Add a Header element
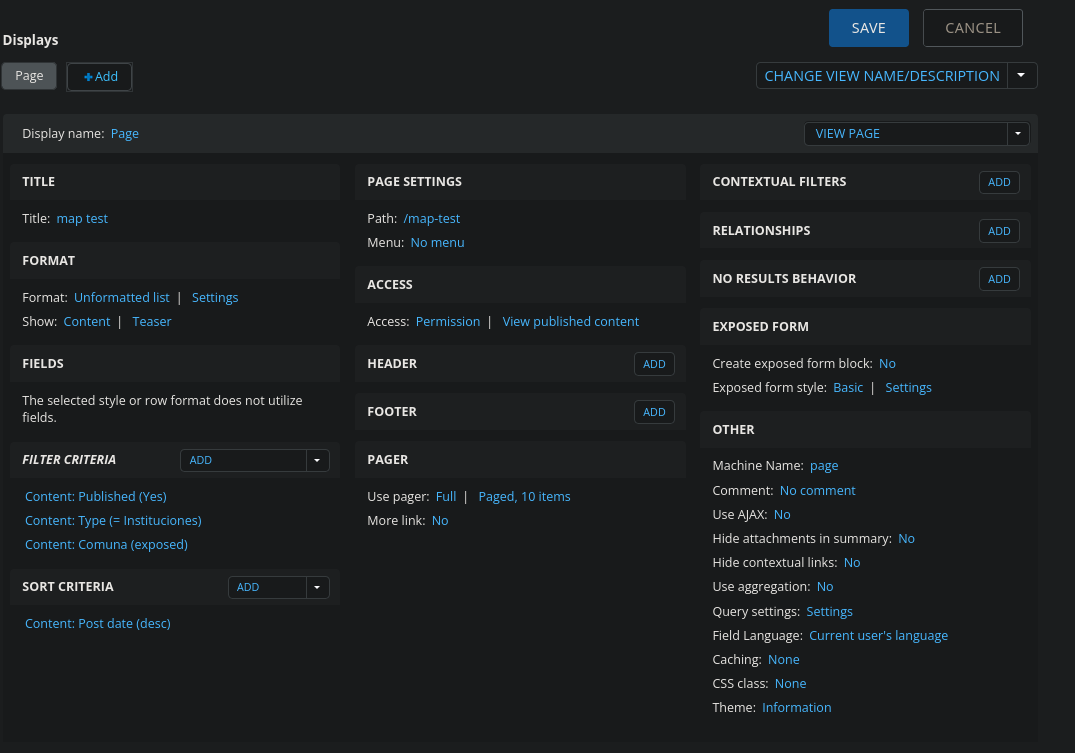This screenshot has width=1075, height=753. pyautogui.click(x=654, y=364)
